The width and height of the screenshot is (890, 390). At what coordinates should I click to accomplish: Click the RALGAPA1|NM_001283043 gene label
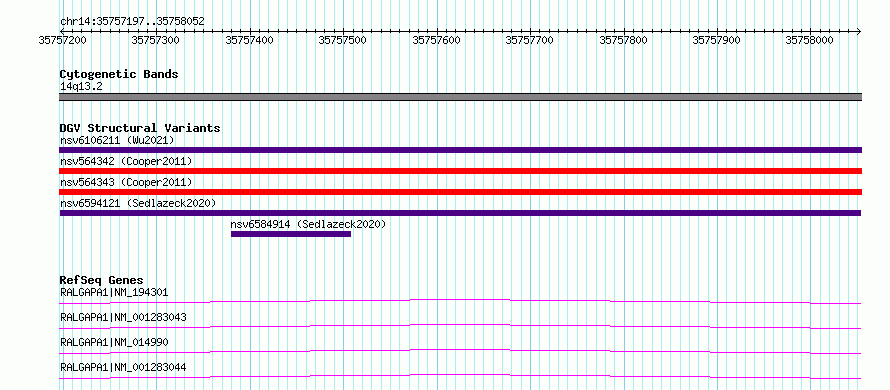click(x=123, y=317)
